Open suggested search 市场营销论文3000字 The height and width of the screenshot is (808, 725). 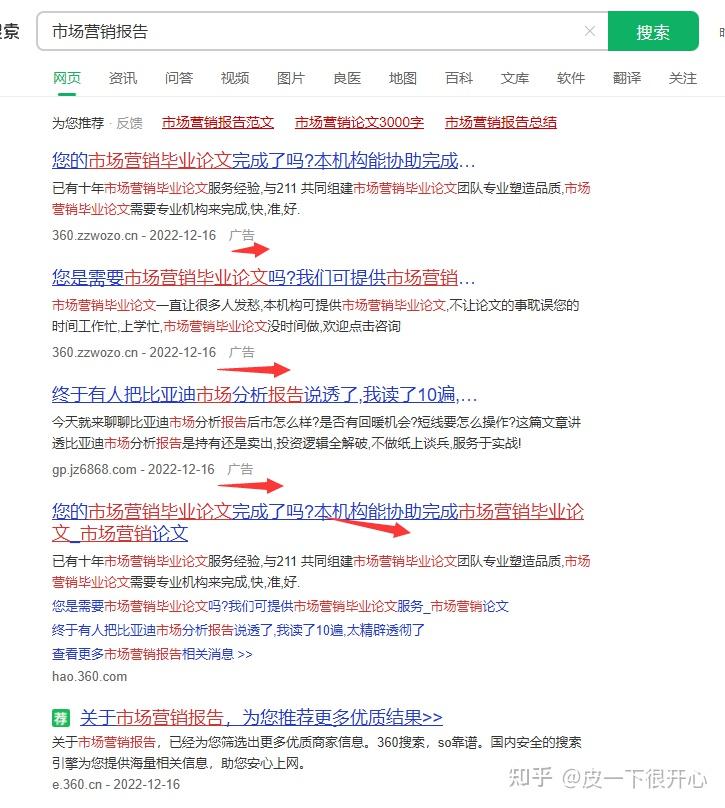point(359,123)
